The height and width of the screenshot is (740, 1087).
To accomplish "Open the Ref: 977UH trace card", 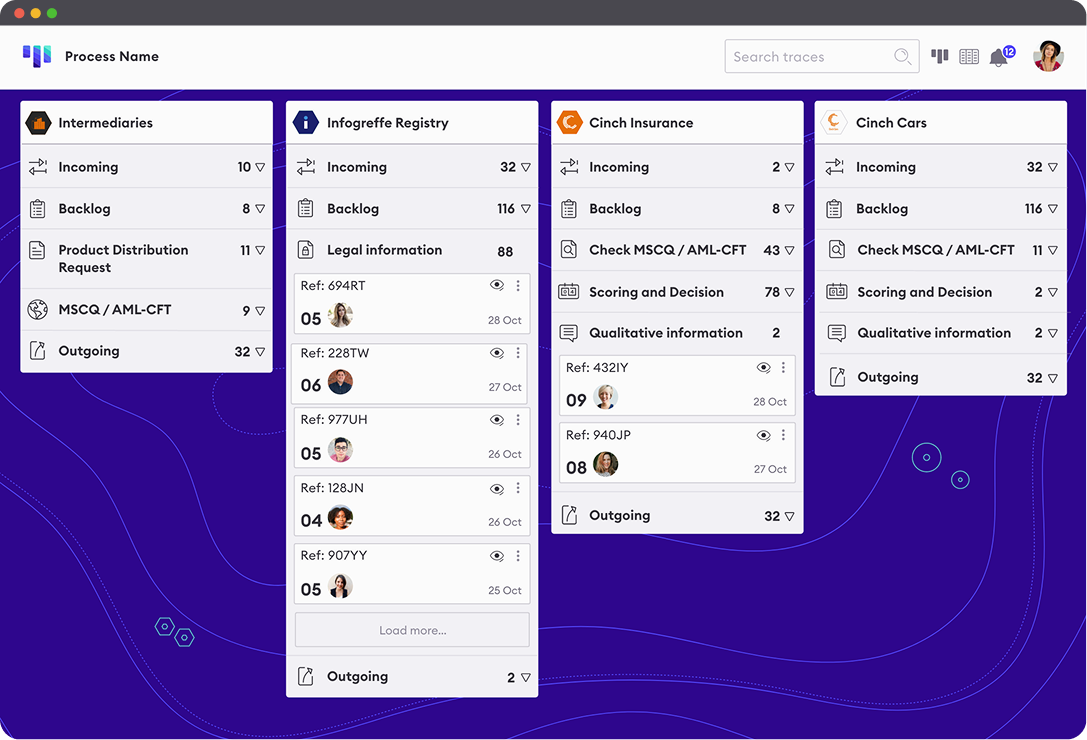I will click(412, 438).
